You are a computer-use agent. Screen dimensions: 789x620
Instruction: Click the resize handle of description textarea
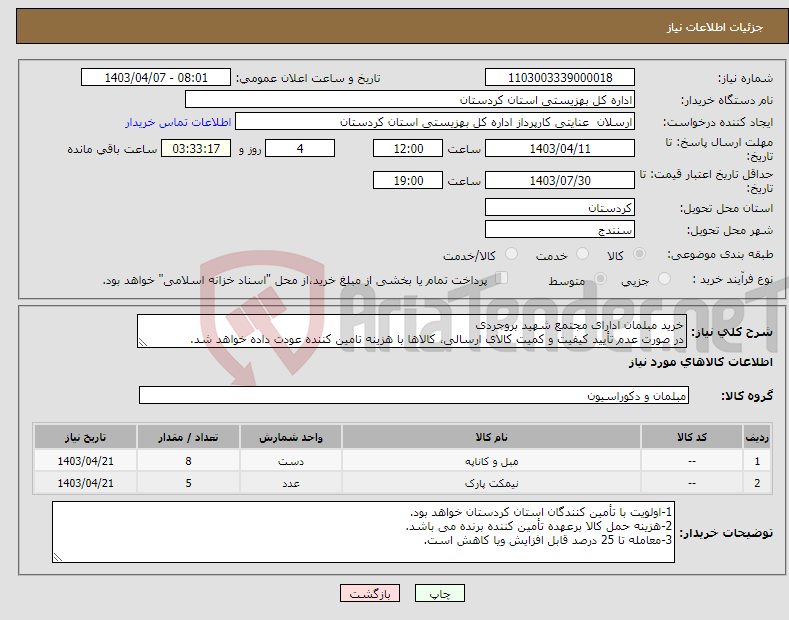143,343
